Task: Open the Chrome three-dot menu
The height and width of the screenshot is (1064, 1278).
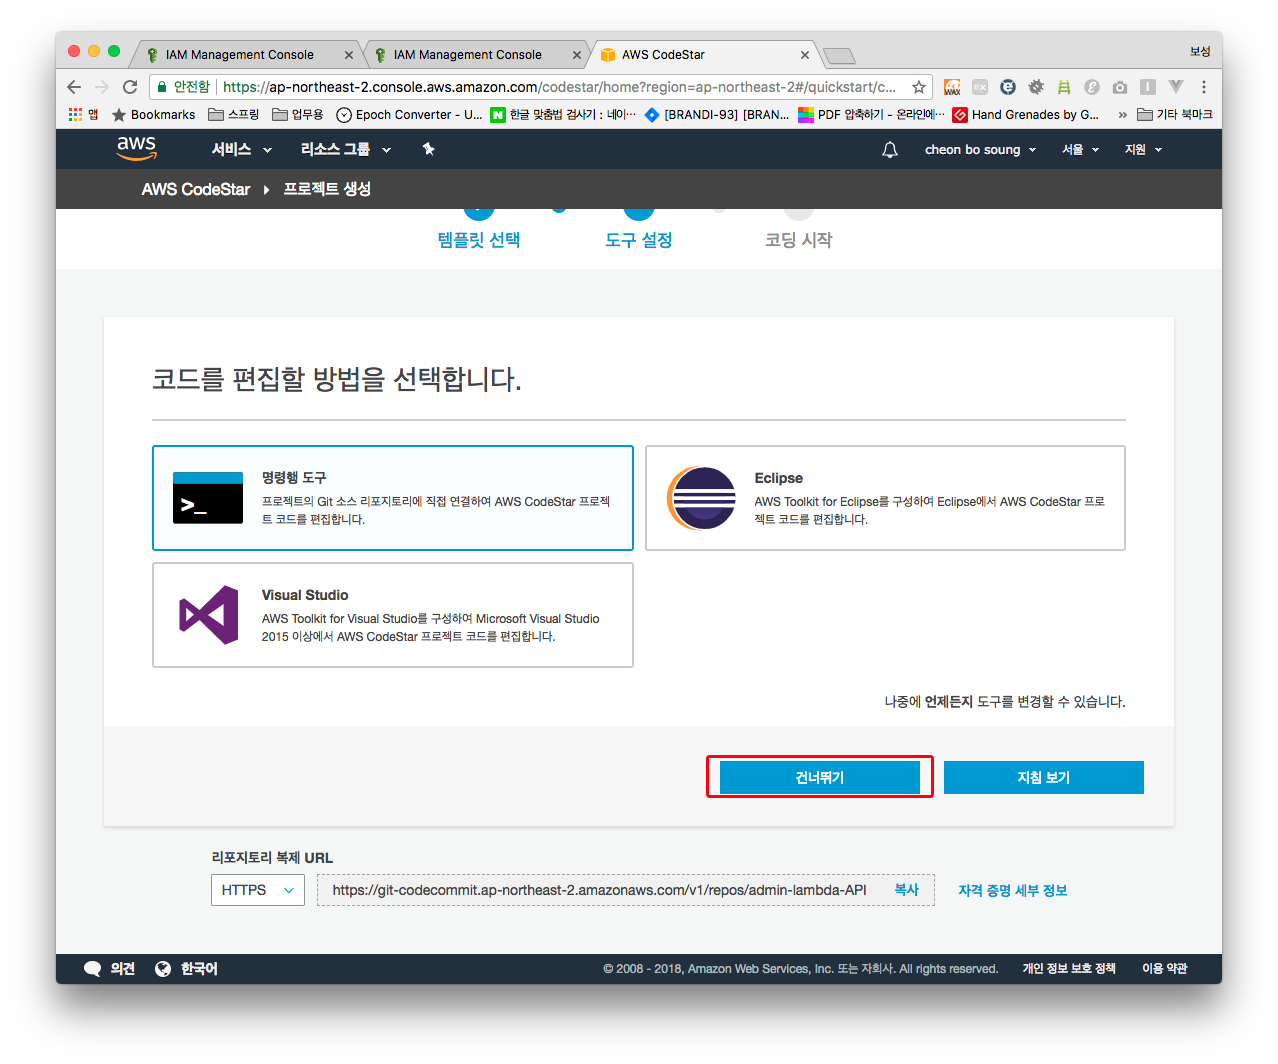Action: pyautogui.click(x=1204, y=87)
